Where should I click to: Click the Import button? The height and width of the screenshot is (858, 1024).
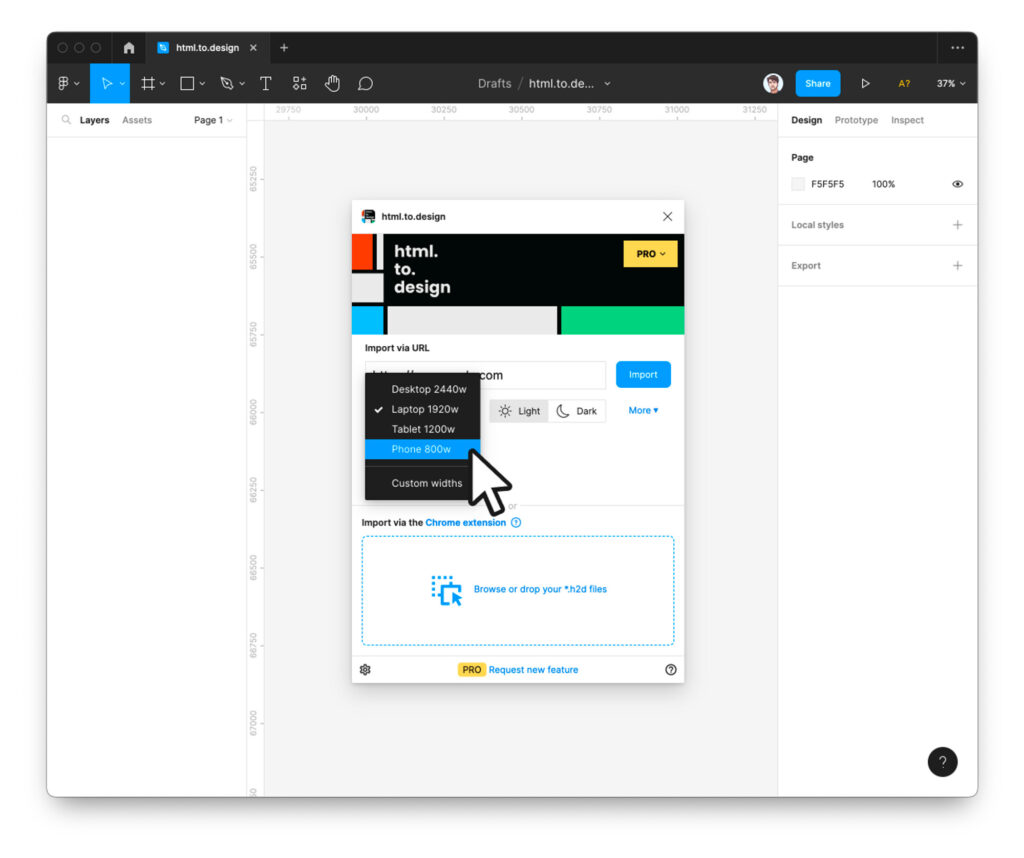click(643, 375)
